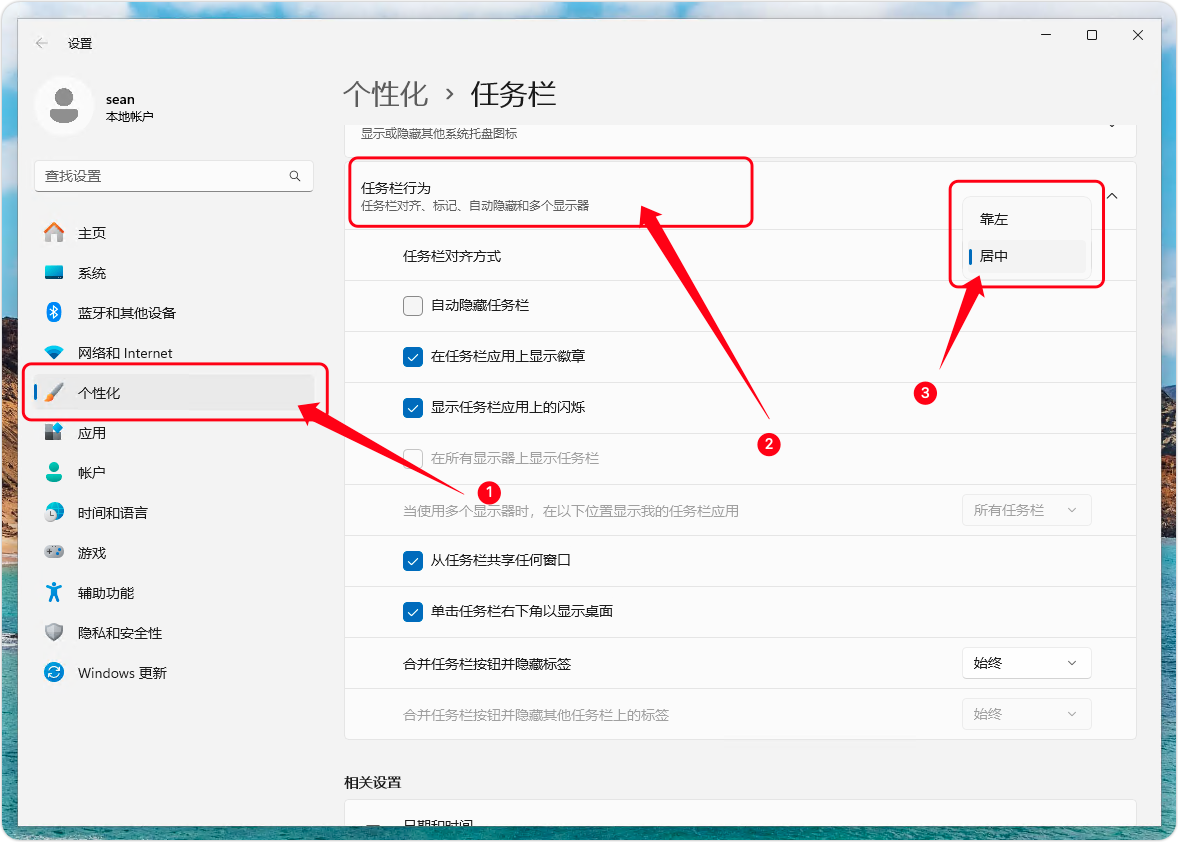Uncheck 显示任务栏应用上的闪烁

click(x=412, y=408)
